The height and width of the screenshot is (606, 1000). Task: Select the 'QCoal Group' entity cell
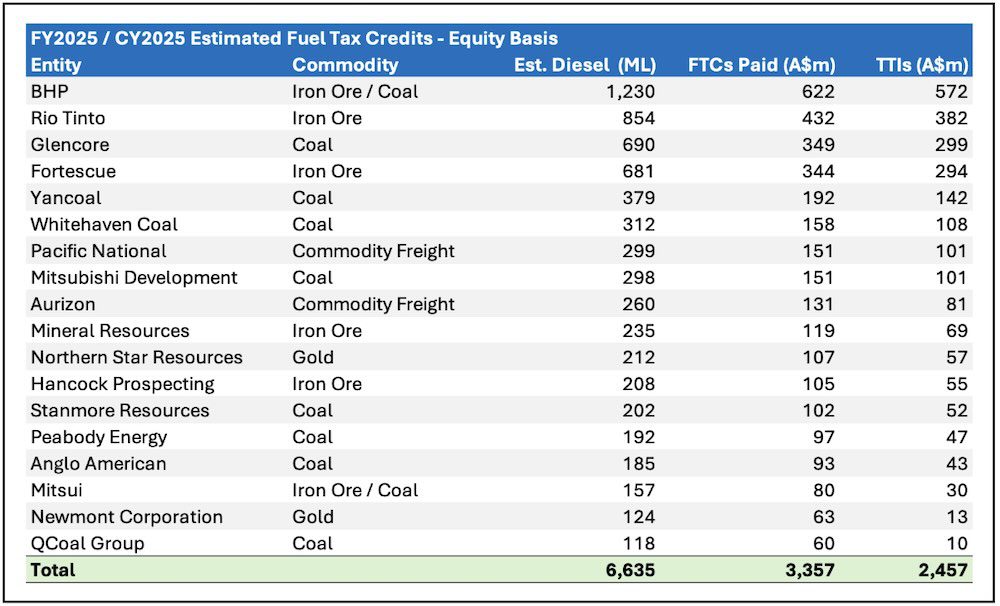87,543
